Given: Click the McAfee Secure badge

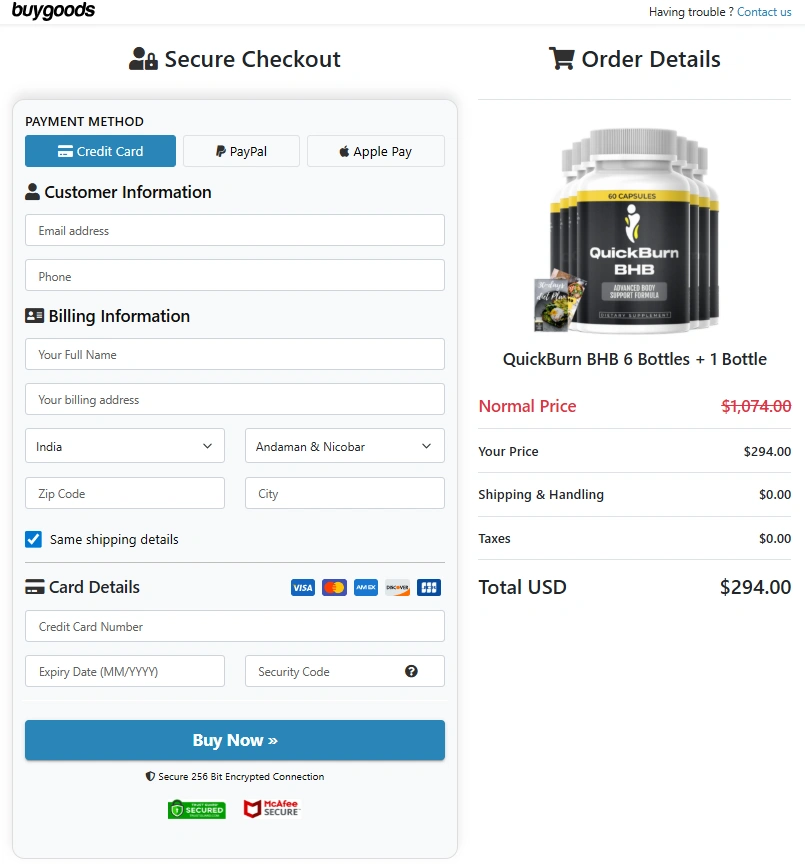Looking at the screenshot, I should pos(270,808).
